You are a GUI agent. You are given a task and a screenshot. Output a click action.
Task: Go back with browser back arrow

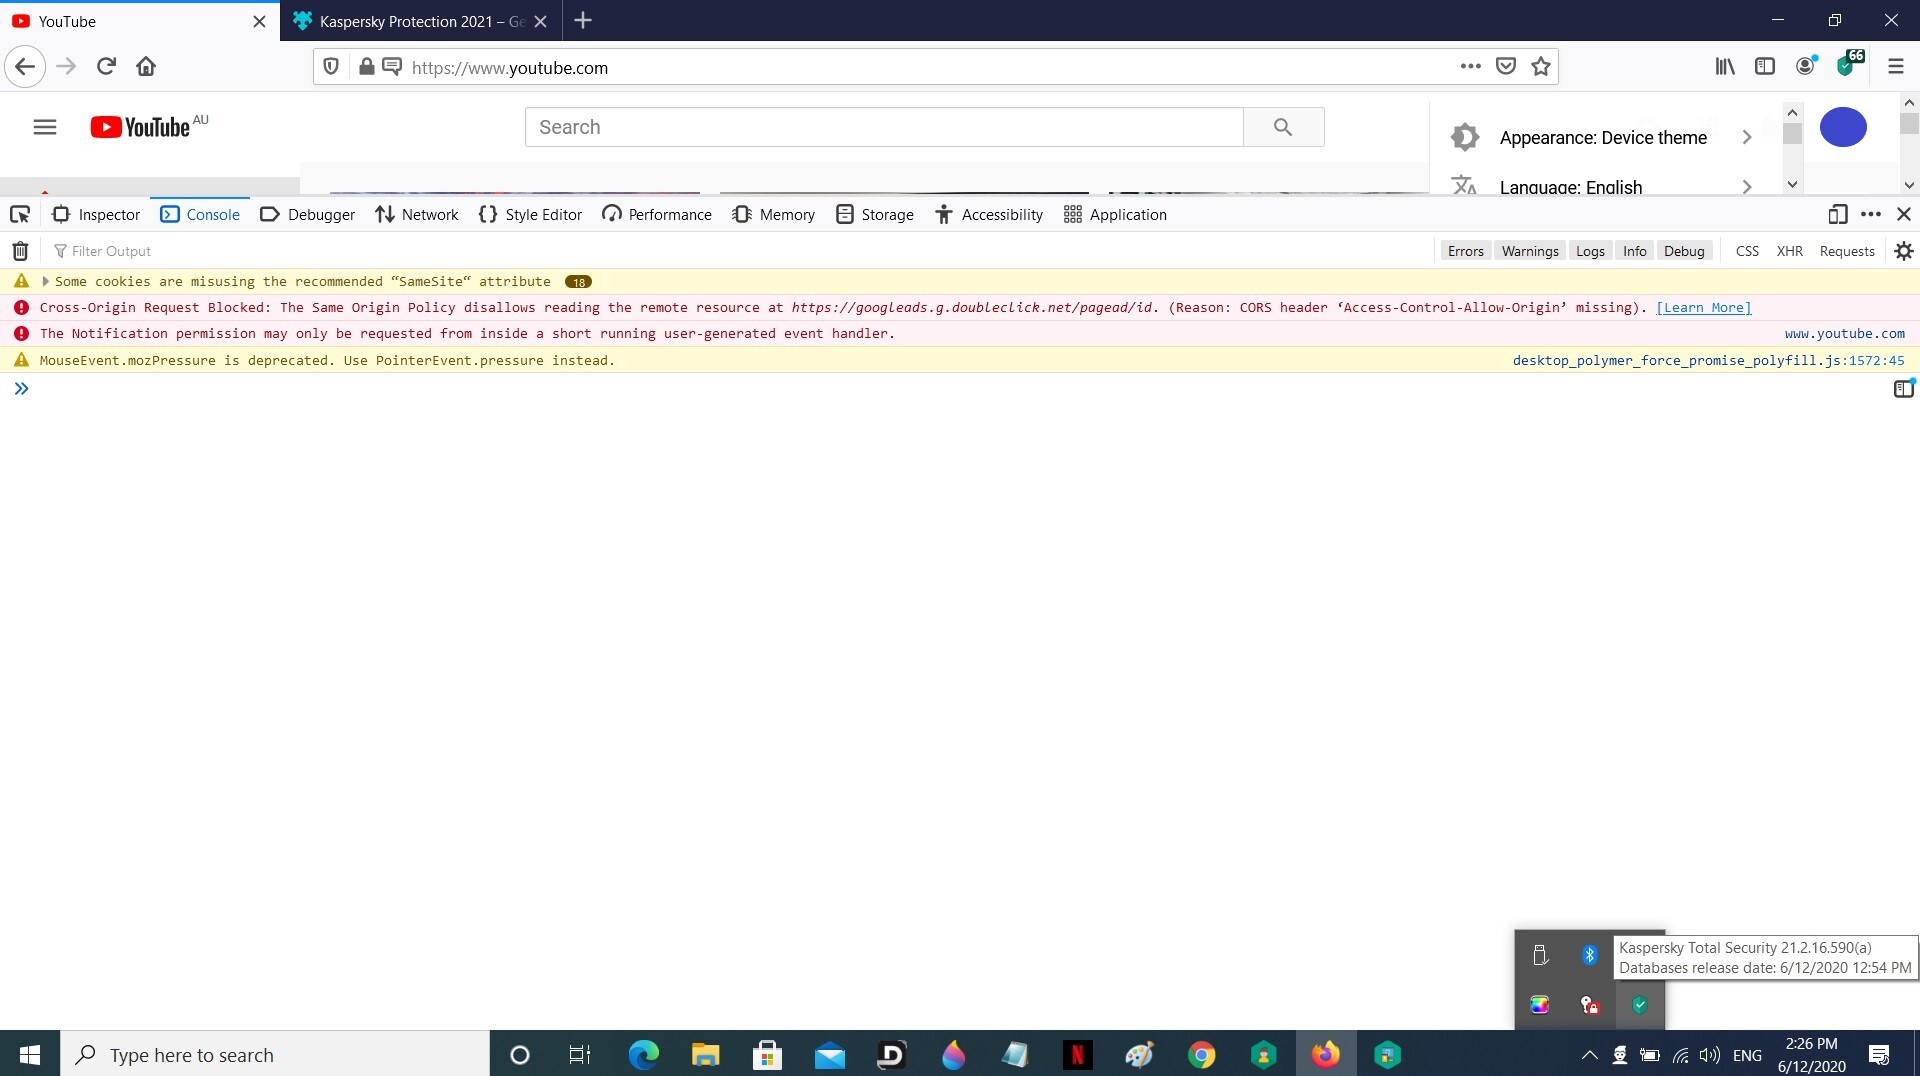click(25, 67)
